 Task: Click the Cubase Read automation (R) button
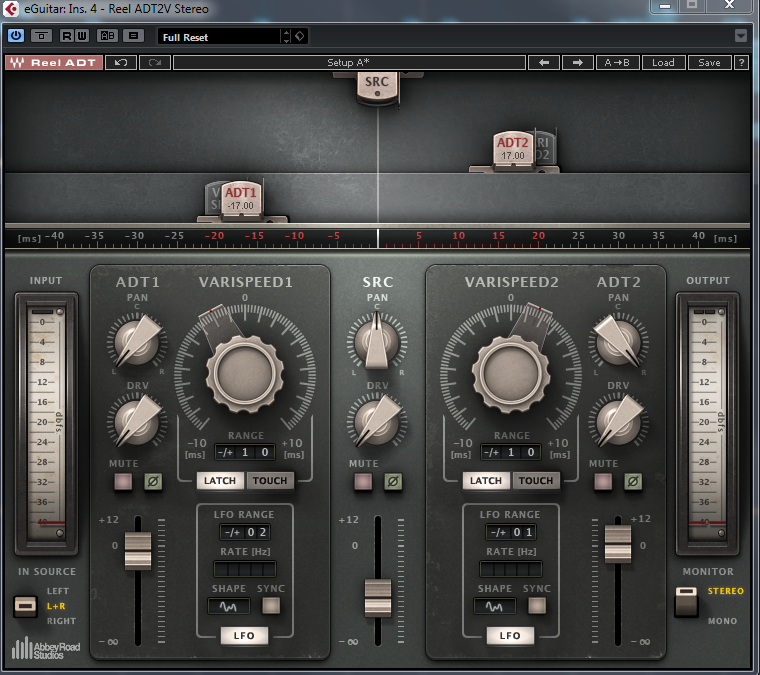click(x=67, y=36)
